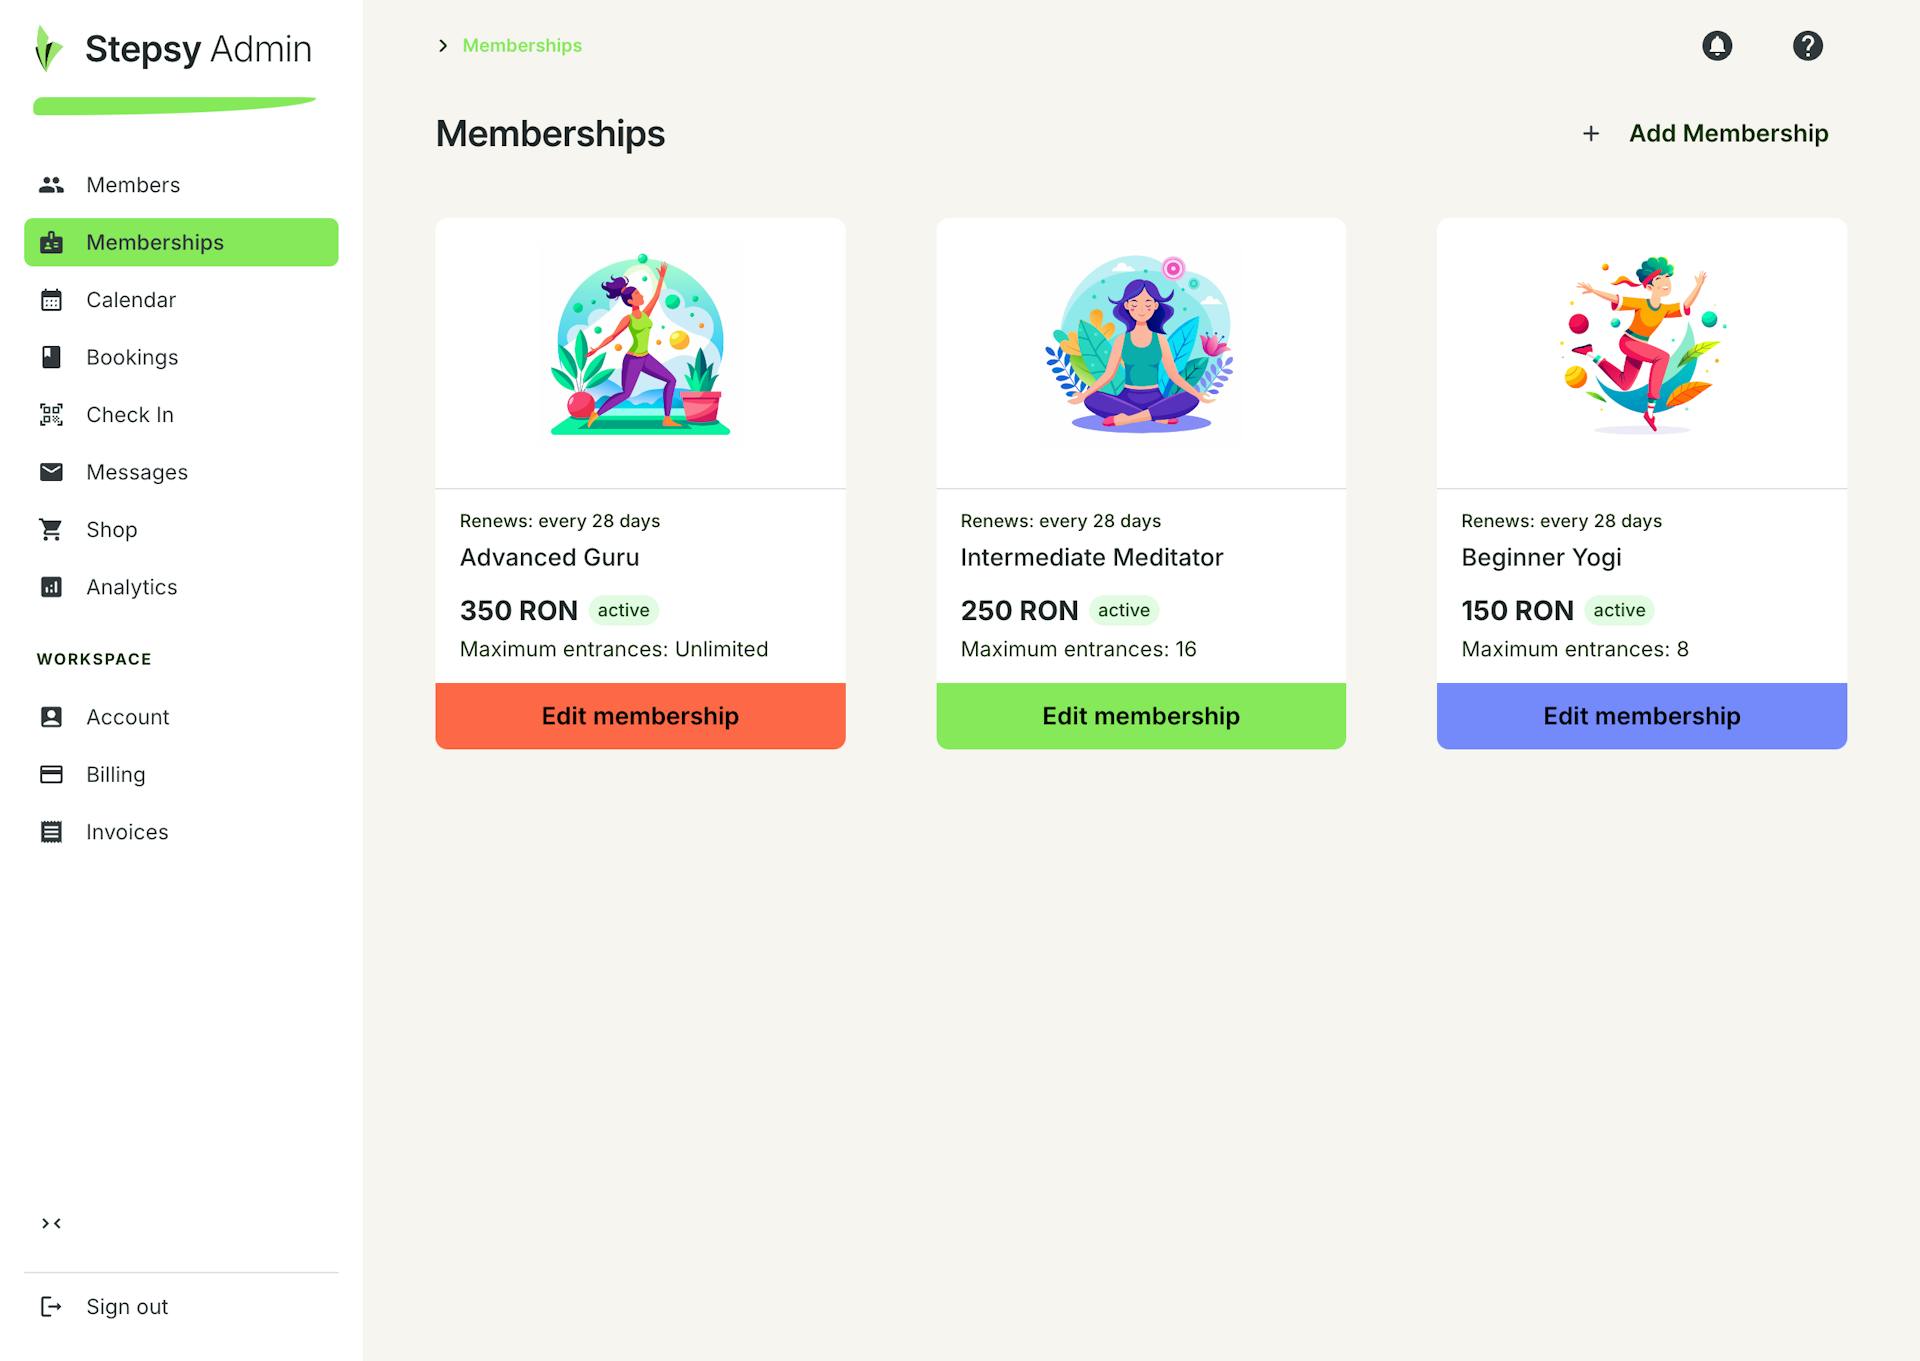This screenshot has width=1920, height=1361.
Task: Open the Members page
Action: (133, 185)
